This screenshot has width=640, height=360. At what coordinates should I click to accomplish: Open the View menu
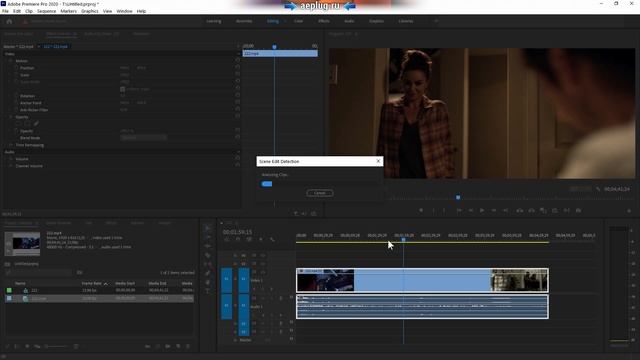pyautogui.click(x=107, y=11)
